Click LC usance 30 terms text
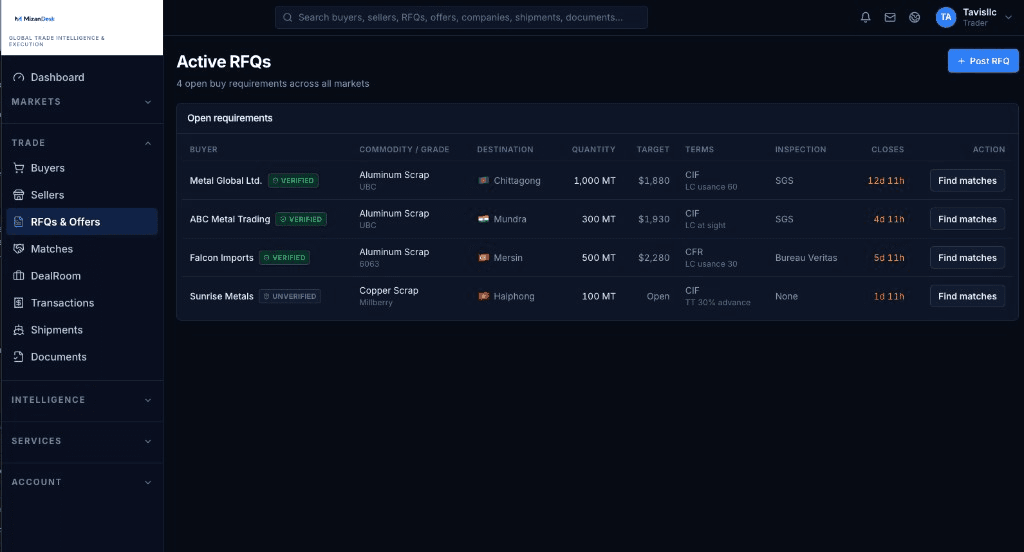The image size is (1024, 552). 711,264
